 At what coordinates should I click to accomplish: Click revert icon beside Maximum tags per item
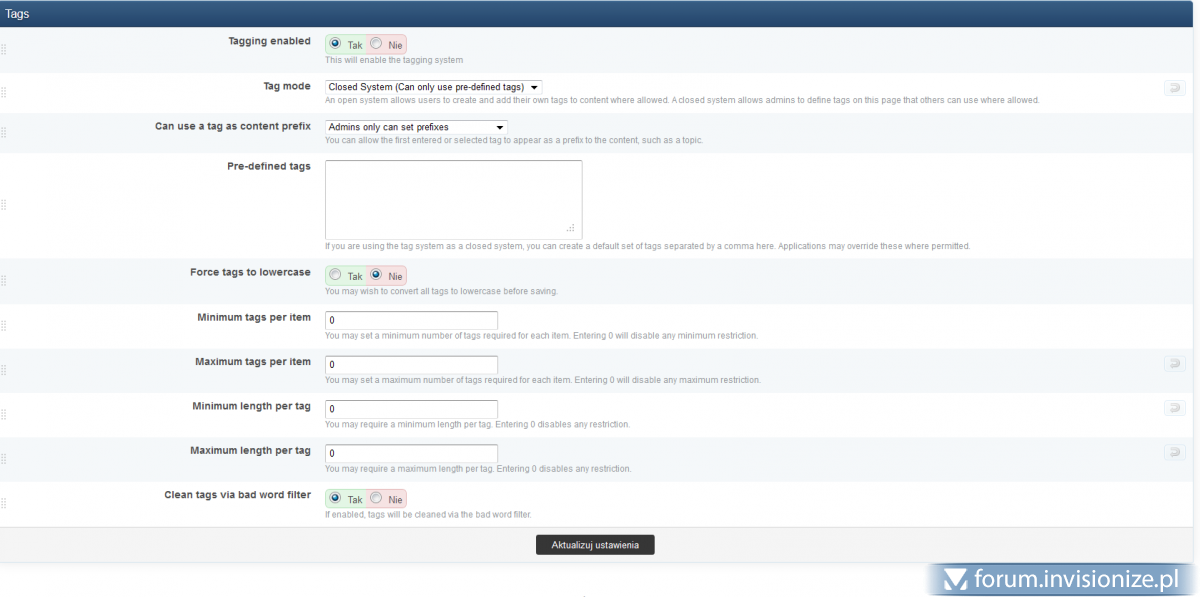[x=1174, y=364]
